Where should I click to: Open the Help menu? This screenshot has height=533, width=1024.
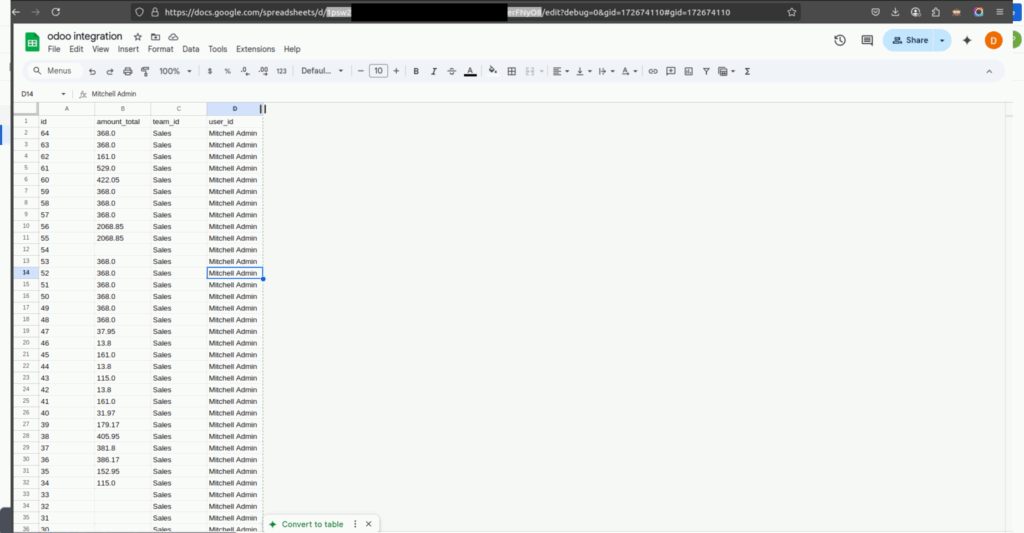click(292, 49)
